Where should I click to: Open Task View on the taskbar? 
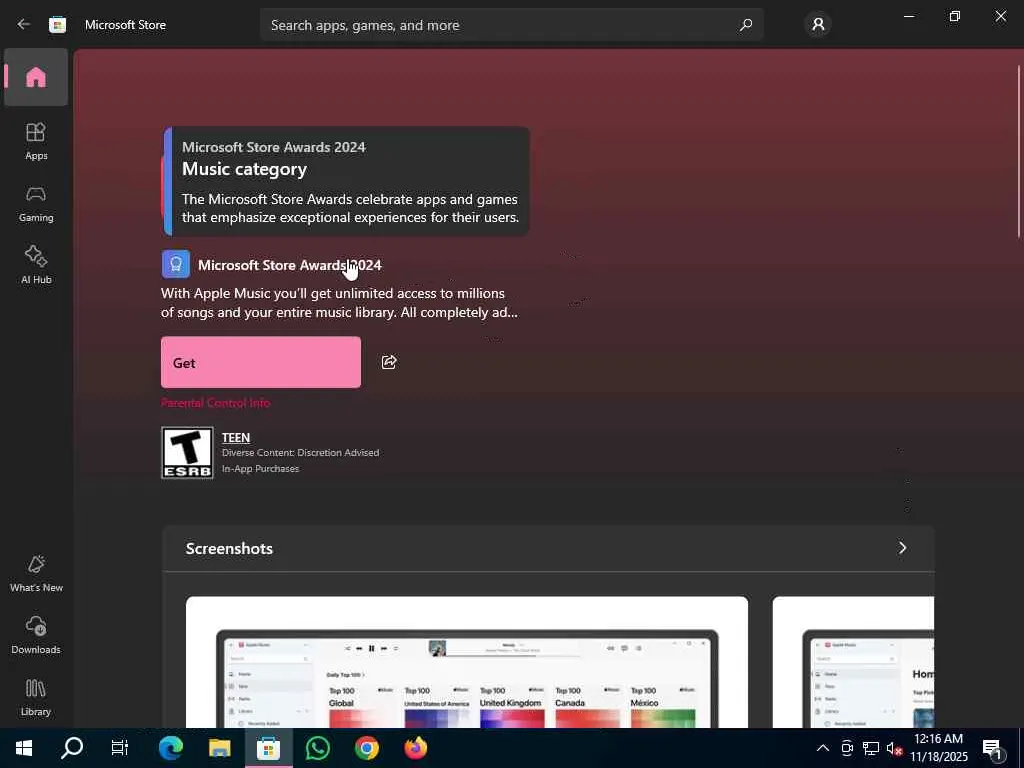pyautogui.click(x=120, y=748)
